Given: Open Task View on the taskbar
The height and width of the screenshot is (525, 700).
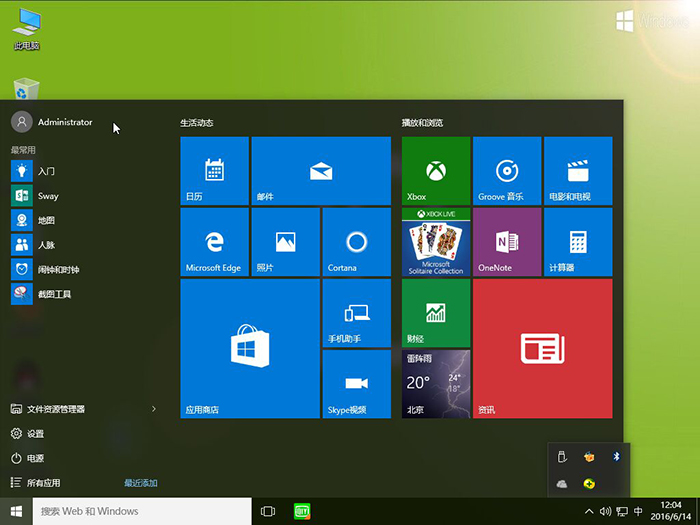Looking at the screenshot, I should pyautogui.click(x=268, y=511).
